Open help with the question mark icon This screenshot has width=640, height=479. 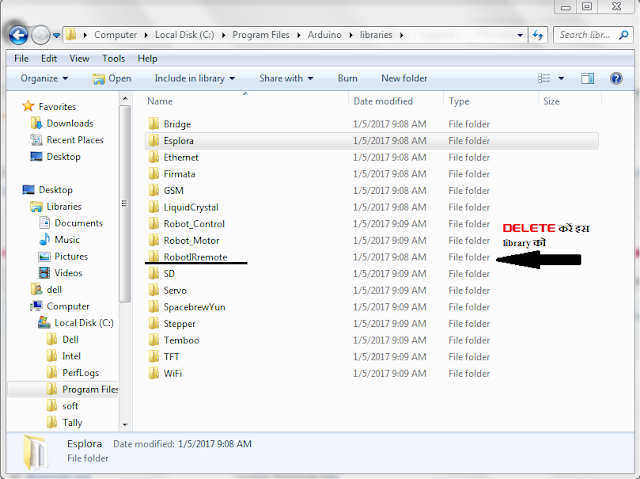click(x=616, y=78)
